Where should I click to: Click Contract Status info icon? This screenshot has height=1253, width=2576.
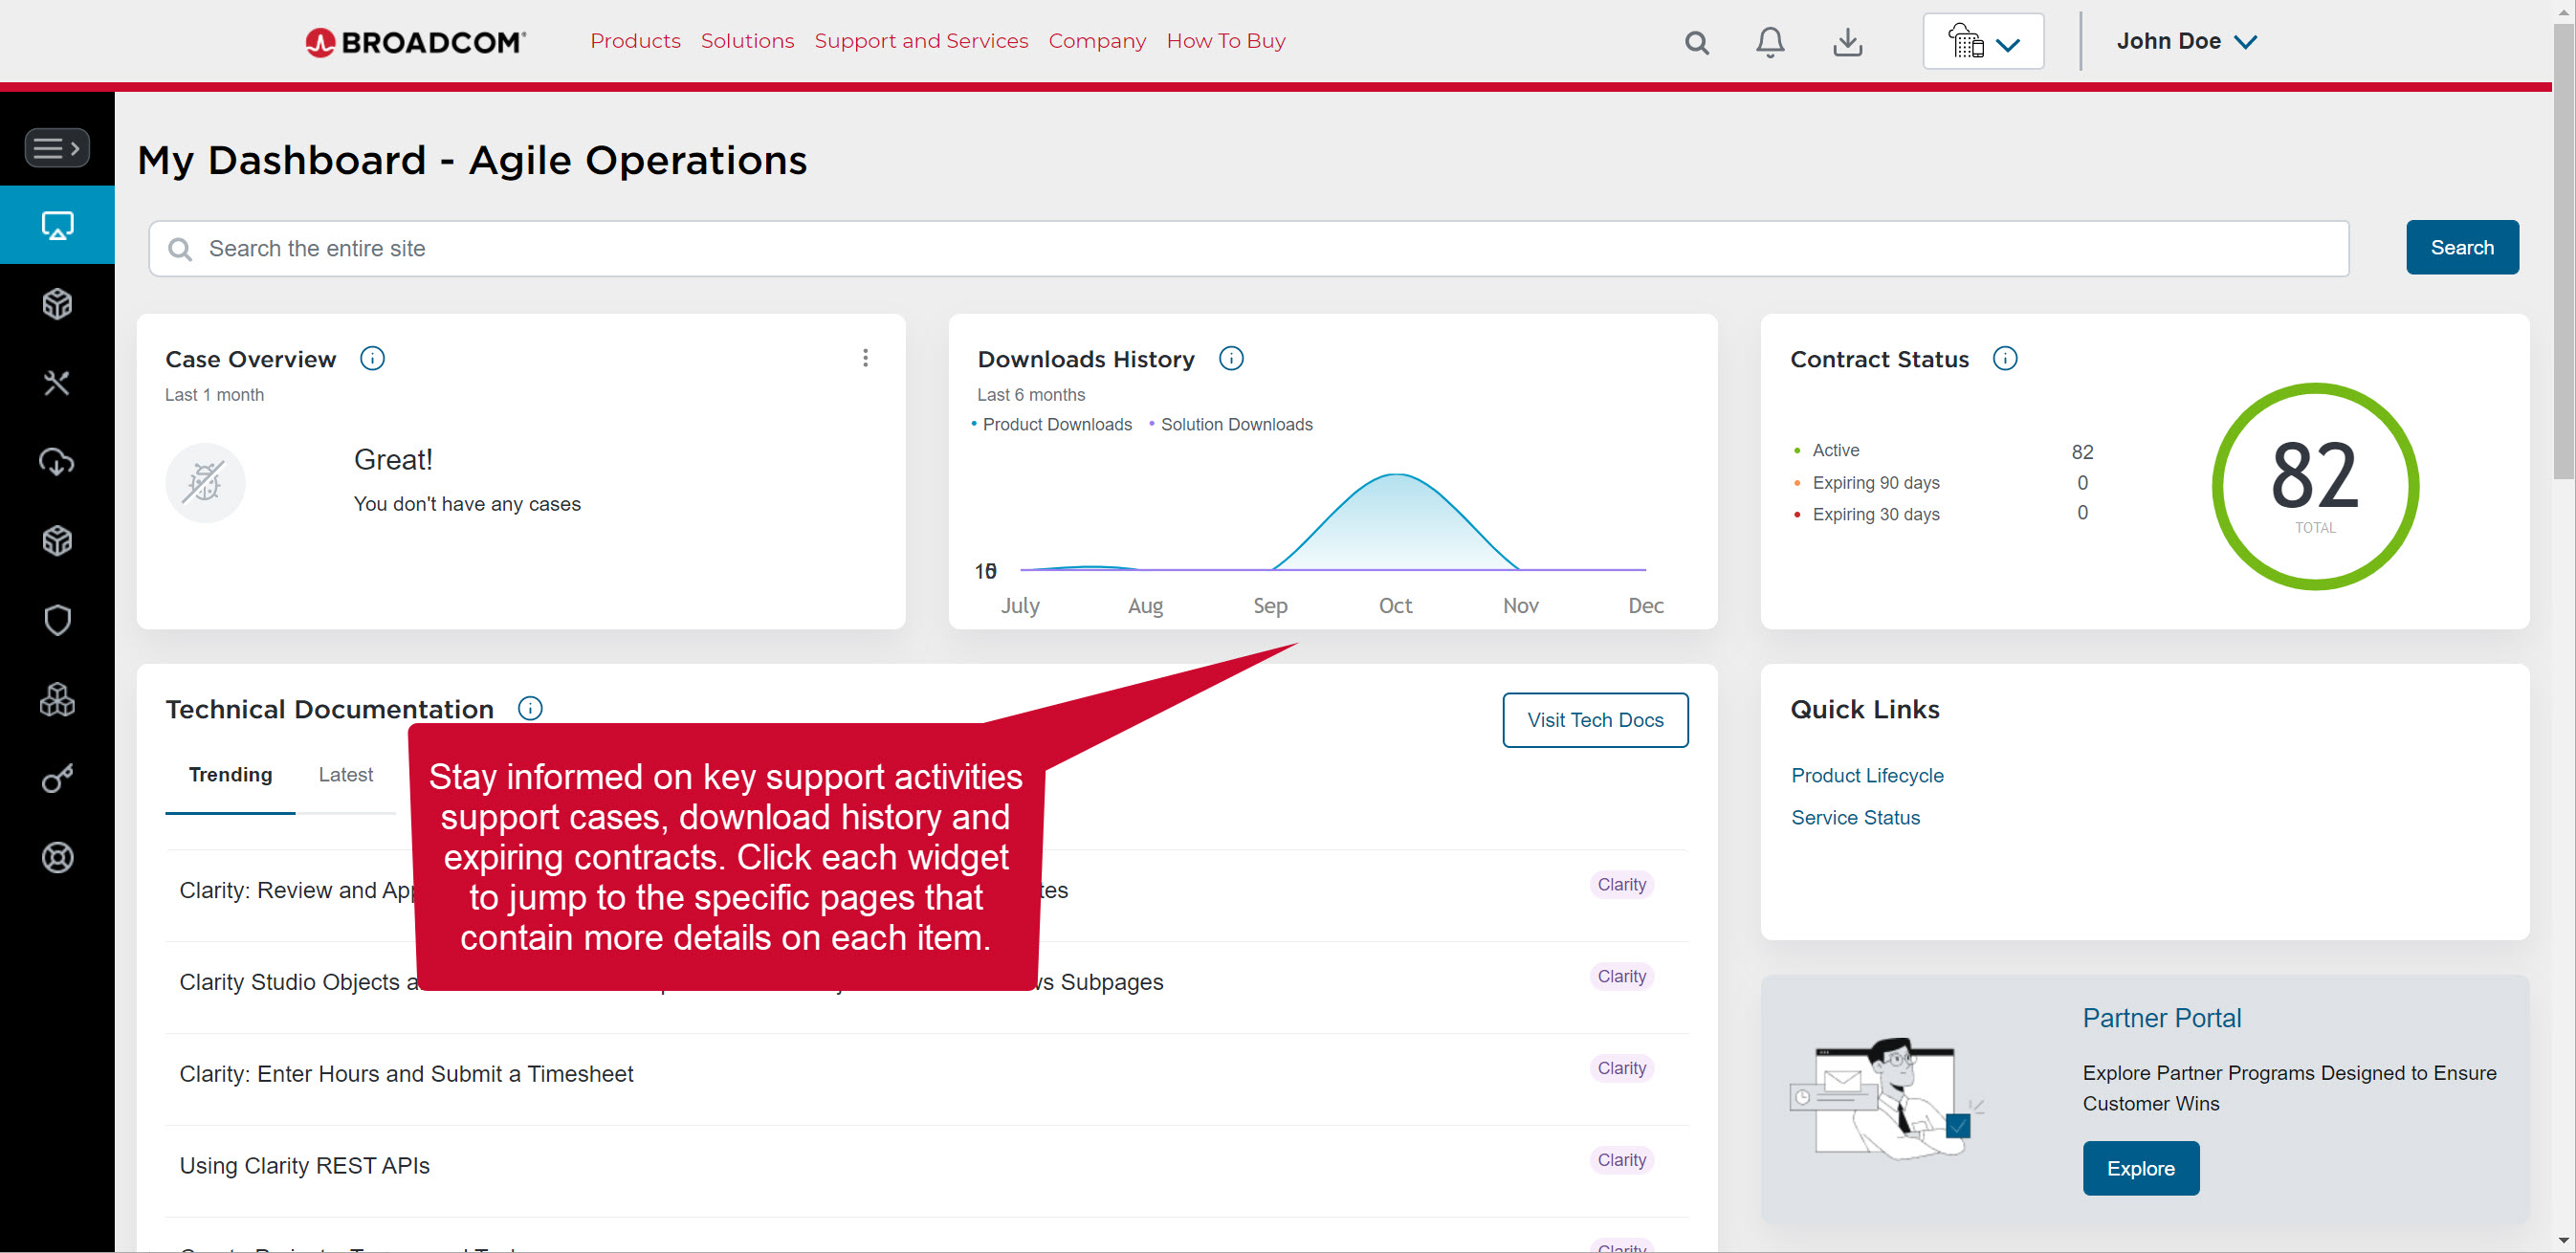[2004, 358]
